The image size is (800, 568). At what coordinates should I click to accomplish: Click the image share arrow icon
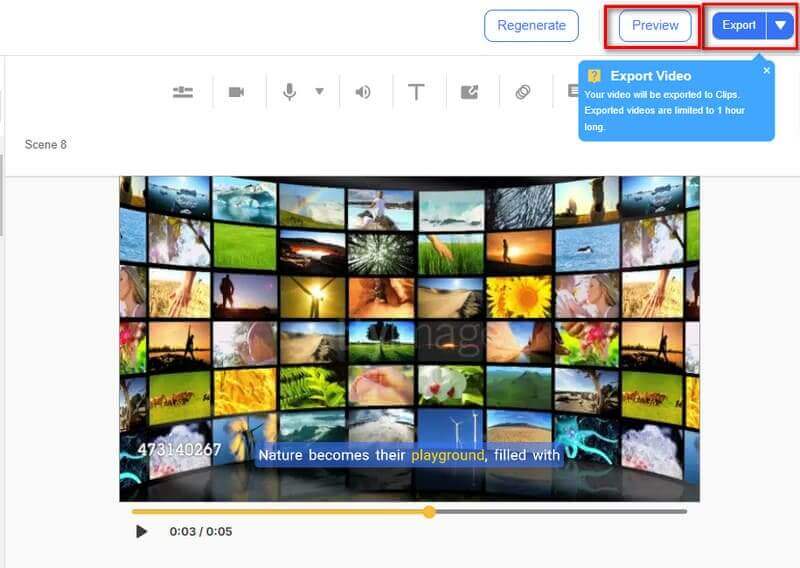coord(470,92)
